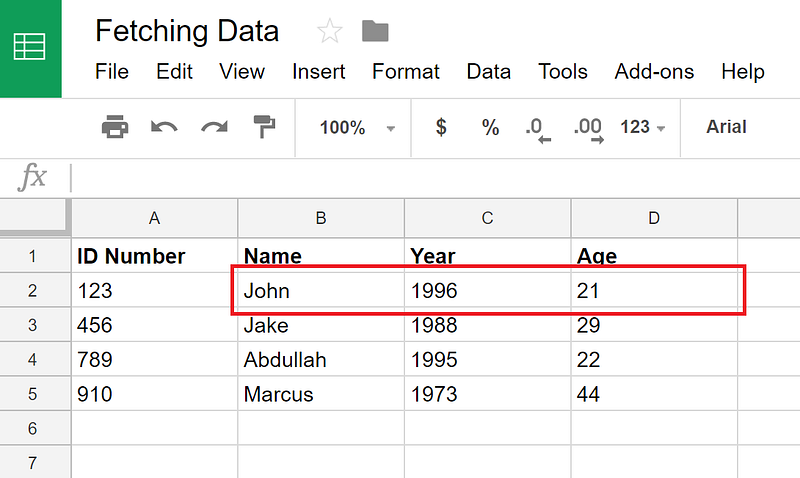Format as percent with % button
800x478 pixels.
(490, 127)
